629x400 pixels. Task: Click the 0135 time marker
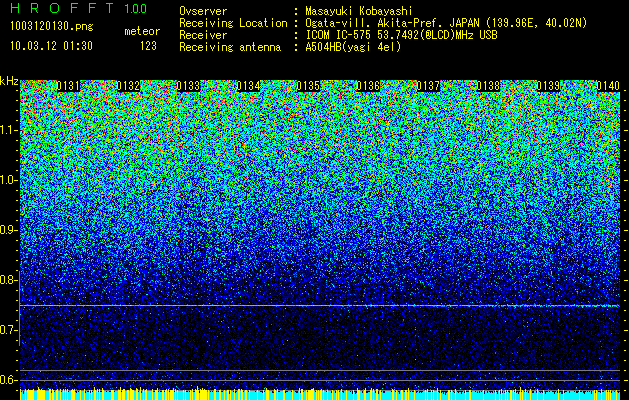[x=308, y=86]
